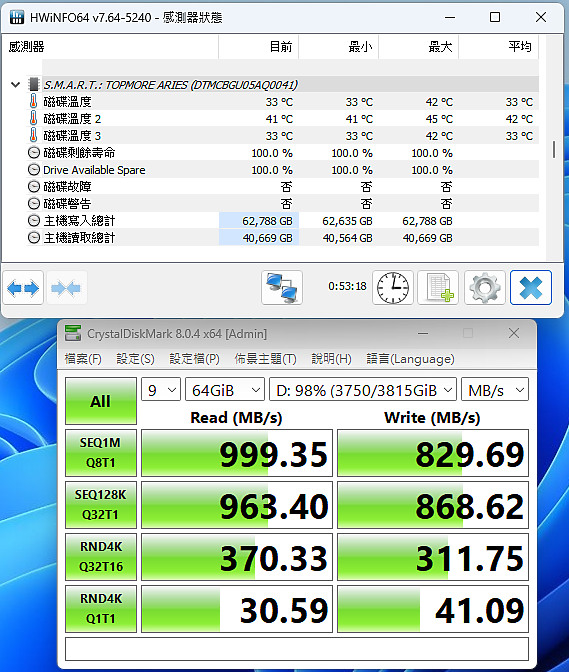Reset the clock timer icon in HWiNFO

(393, 288)
